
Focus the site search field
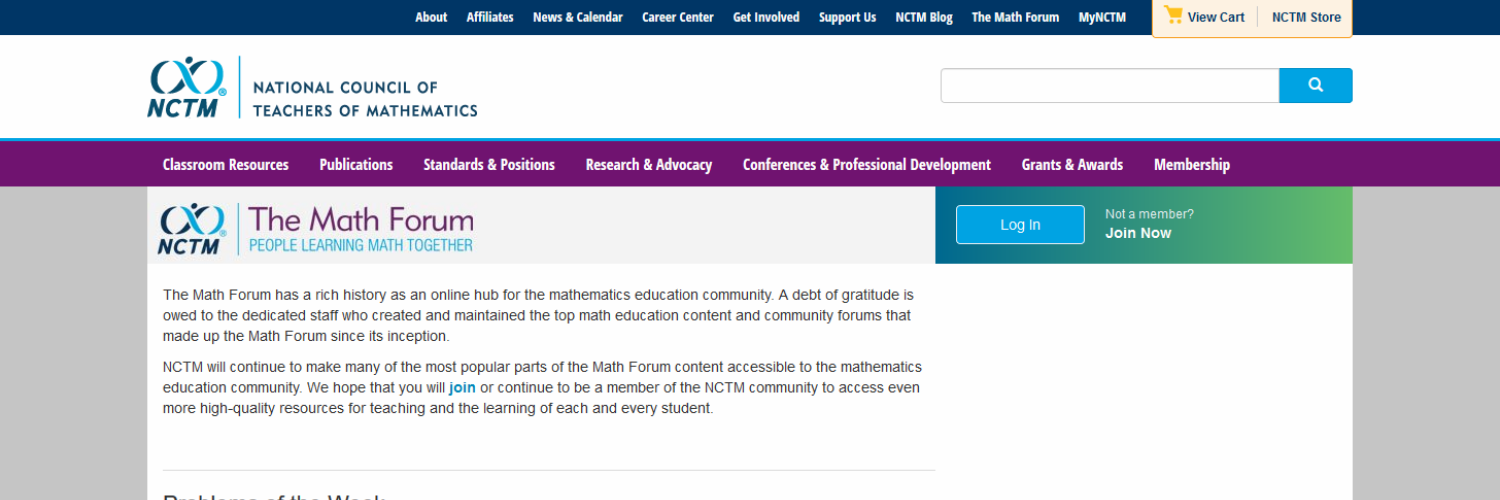(1110, 86)
